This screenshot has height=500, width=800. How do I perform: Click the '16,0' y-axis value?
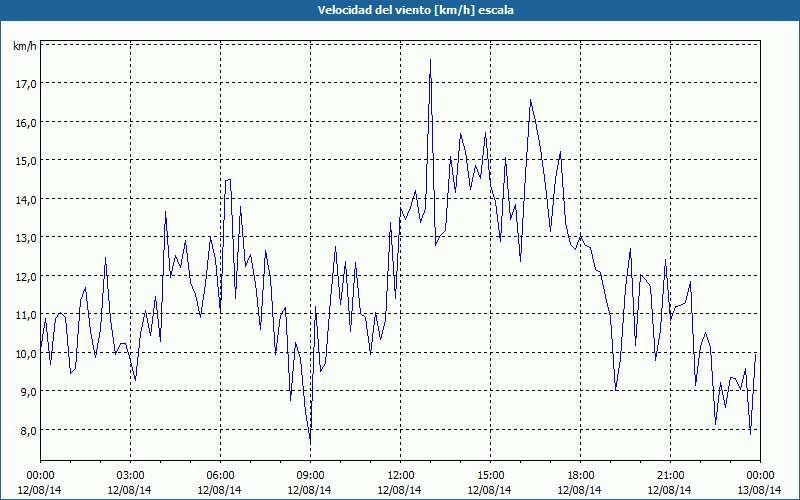click(x=26, y=122)
